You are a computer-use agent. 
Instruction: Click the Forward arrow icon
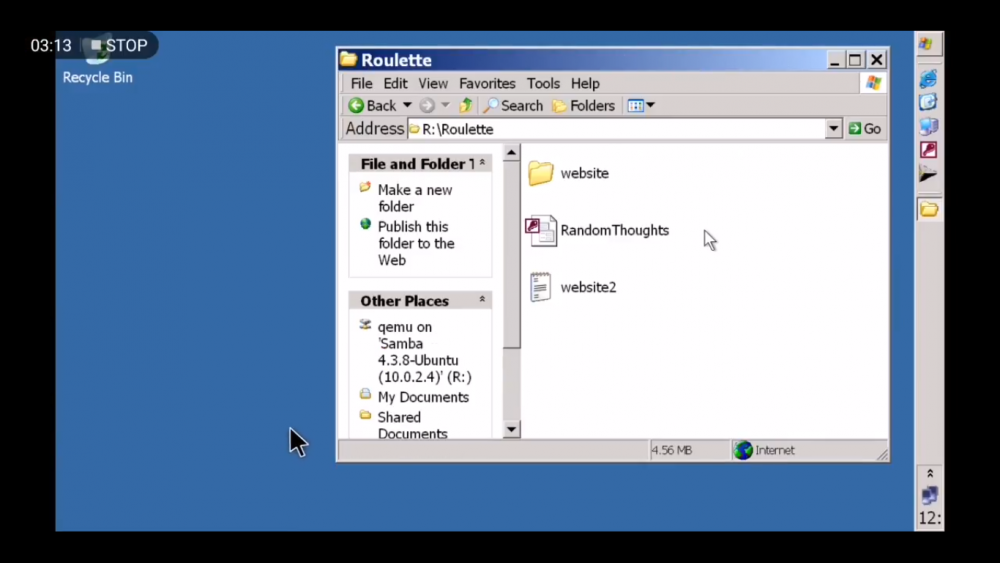(x=427, y=105)
